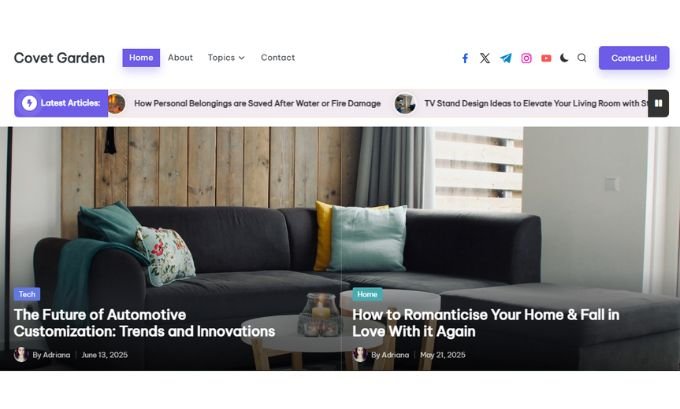The image size is (680, 409).
Task: Open the Covet Garden site logo
Action: pos(59,58)
